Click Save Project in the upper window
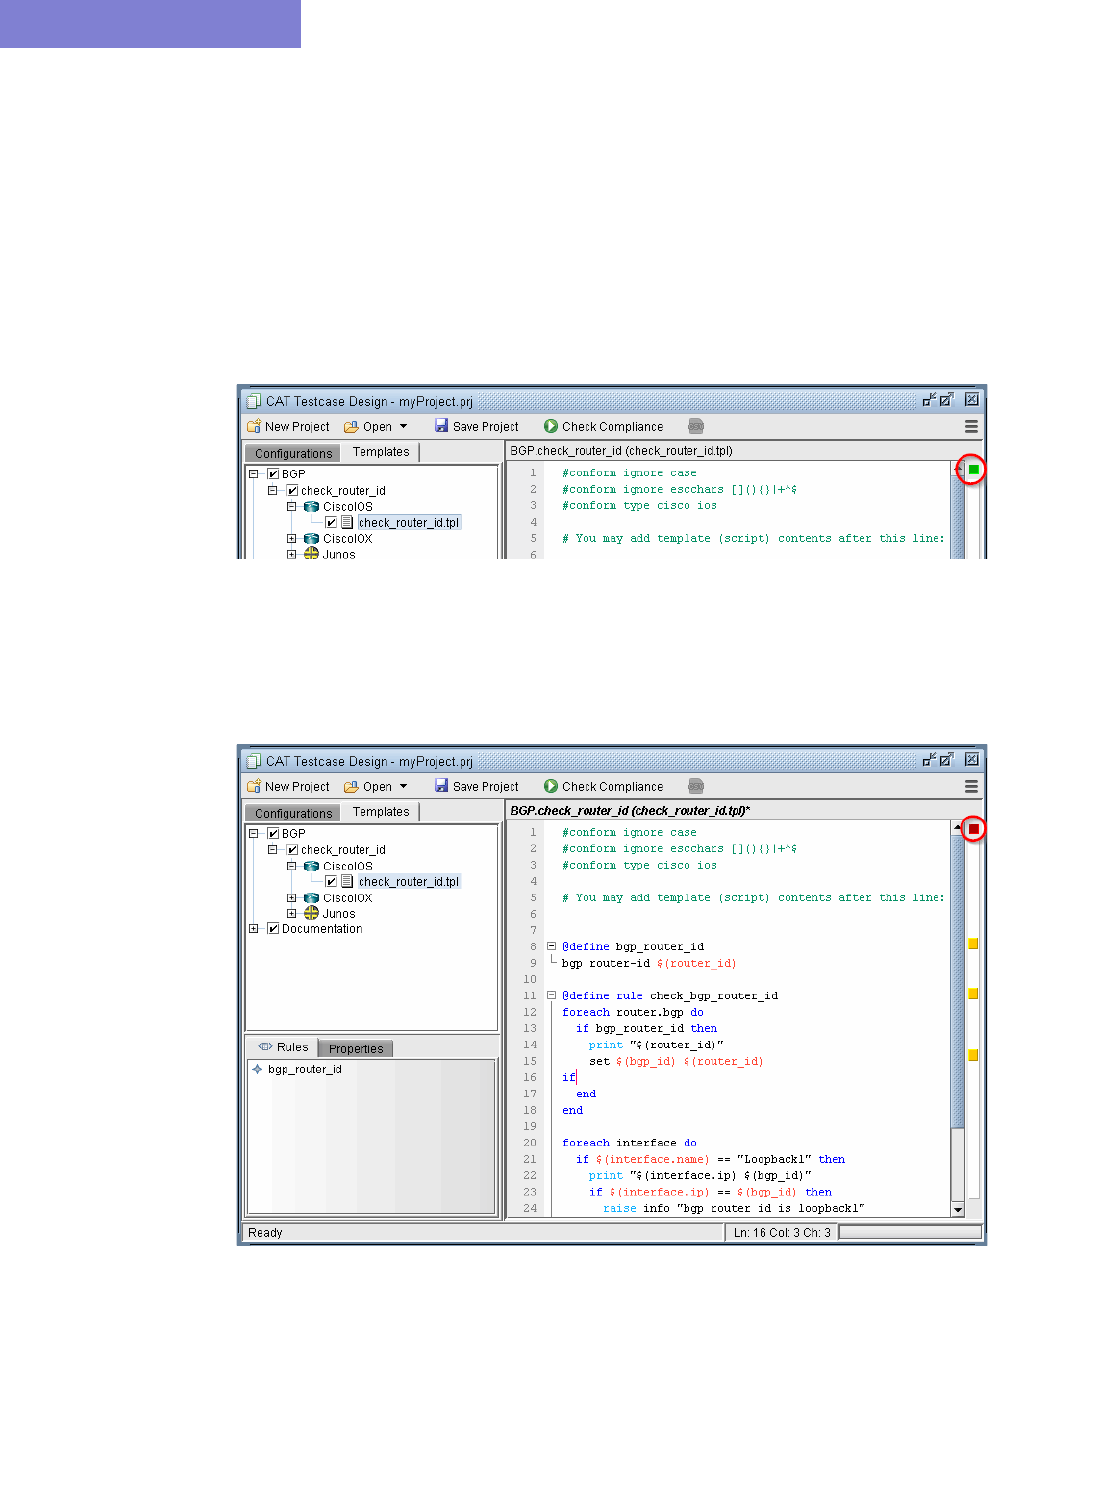Image resolution: width=1114 pixels, height=1488 pixels. coord(476,427)
